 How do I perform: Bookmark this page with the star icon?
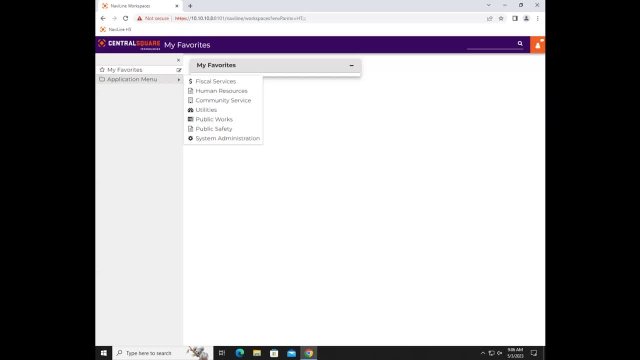pos(501,18)
